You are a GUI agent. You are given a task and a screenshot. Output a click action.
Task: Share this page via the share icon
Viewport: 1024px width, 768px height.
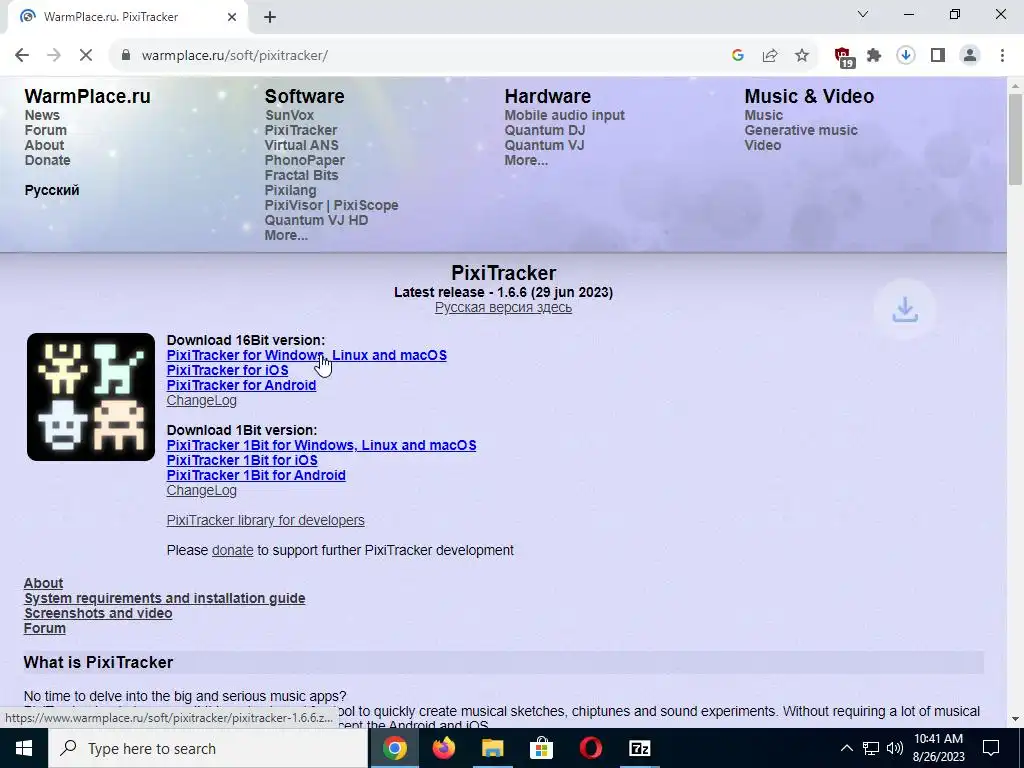pyautogui.click(x=770, y=56)
